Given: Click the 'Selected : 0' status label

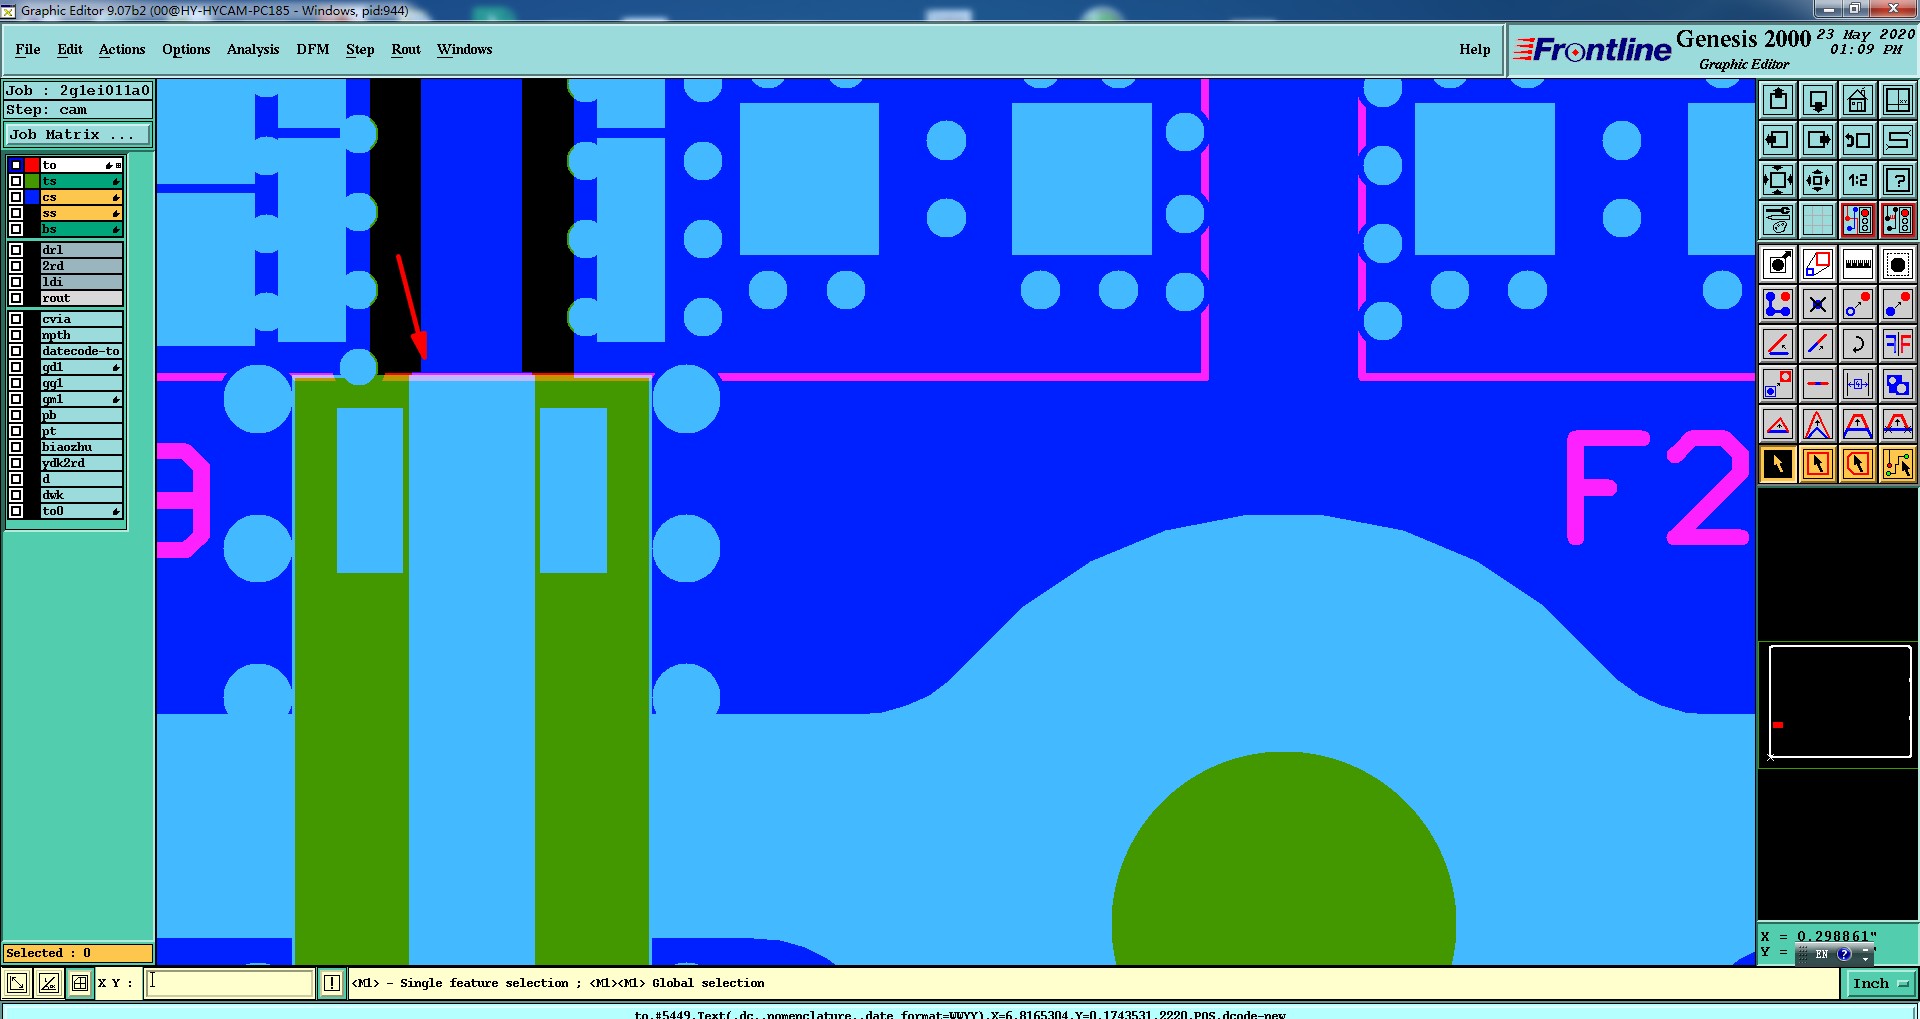Looking at the screenshot, I should tap(79, 953).
